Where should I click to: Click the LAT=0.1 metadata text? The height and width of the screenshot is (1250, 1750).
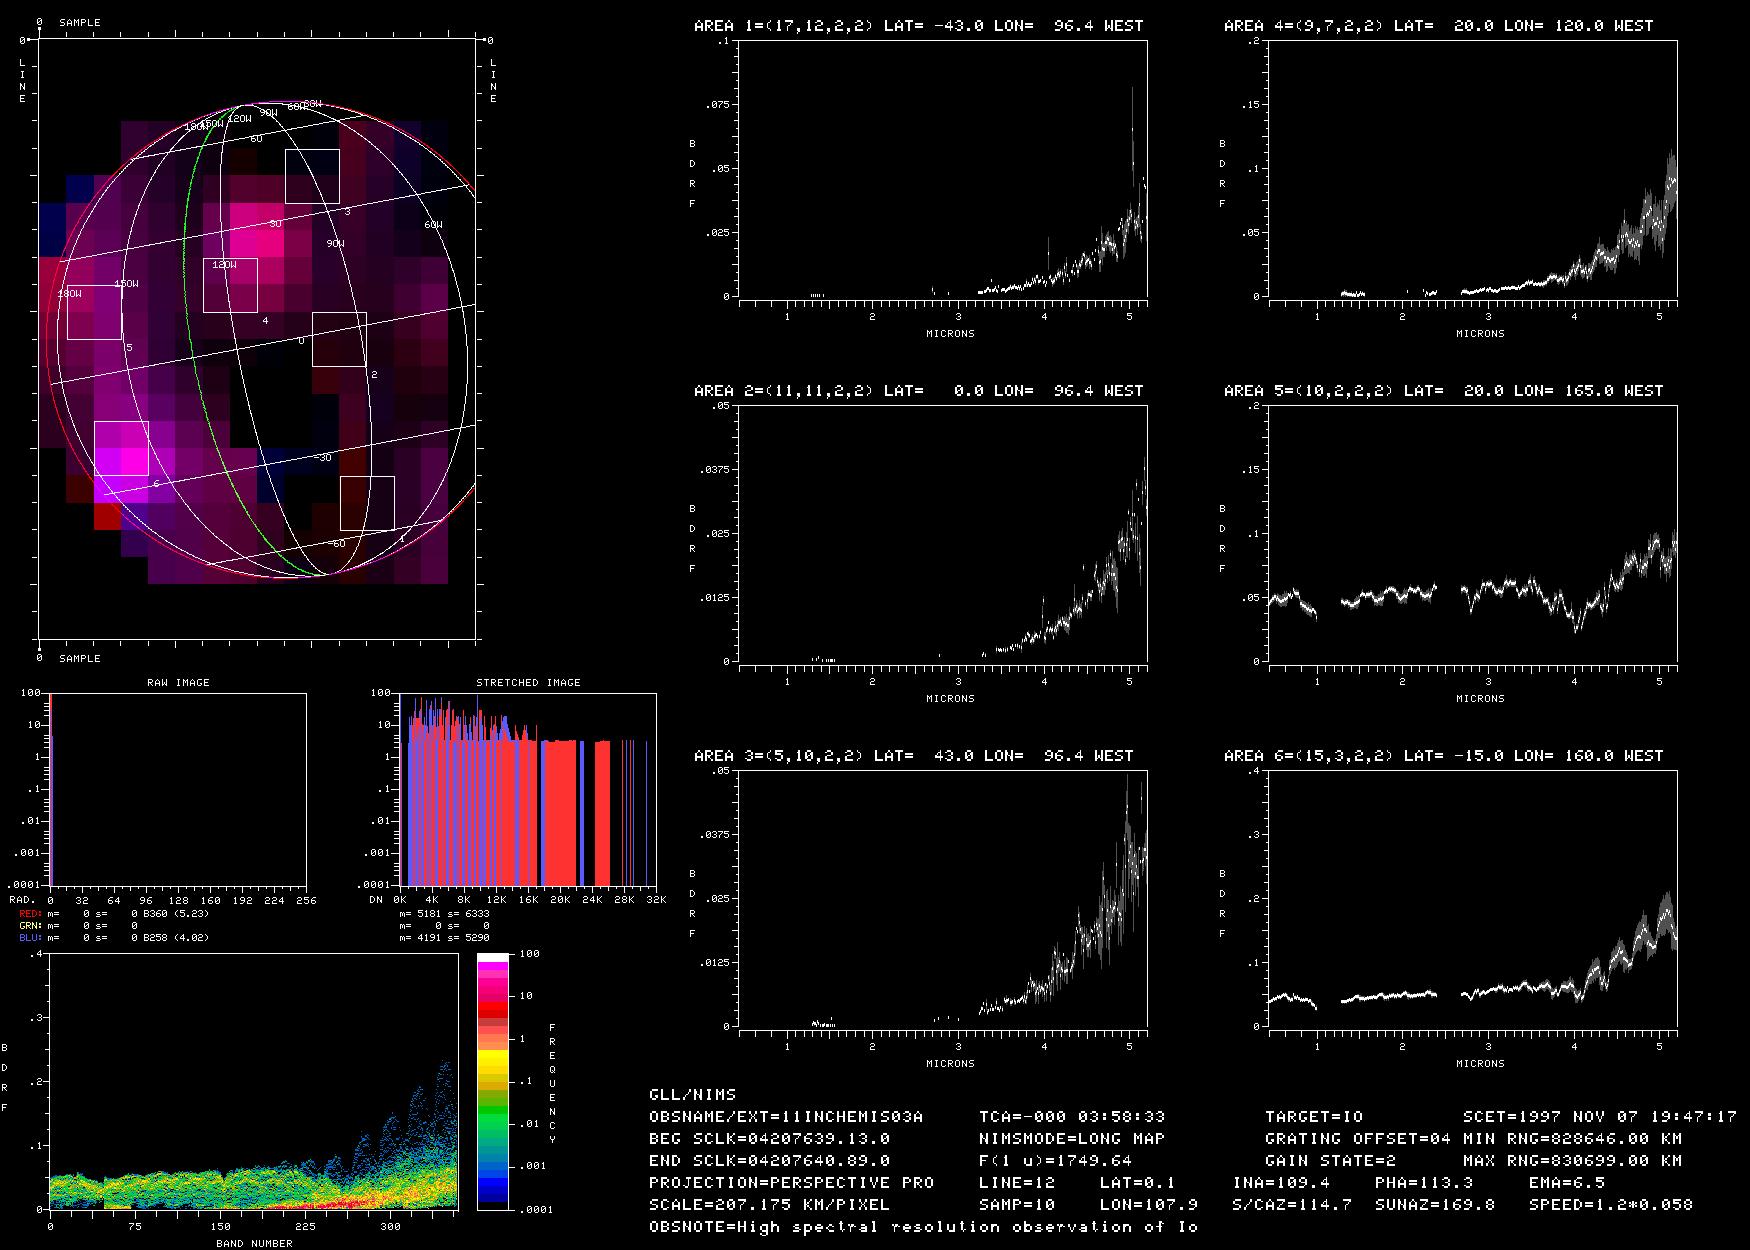coord(1137,1183)
